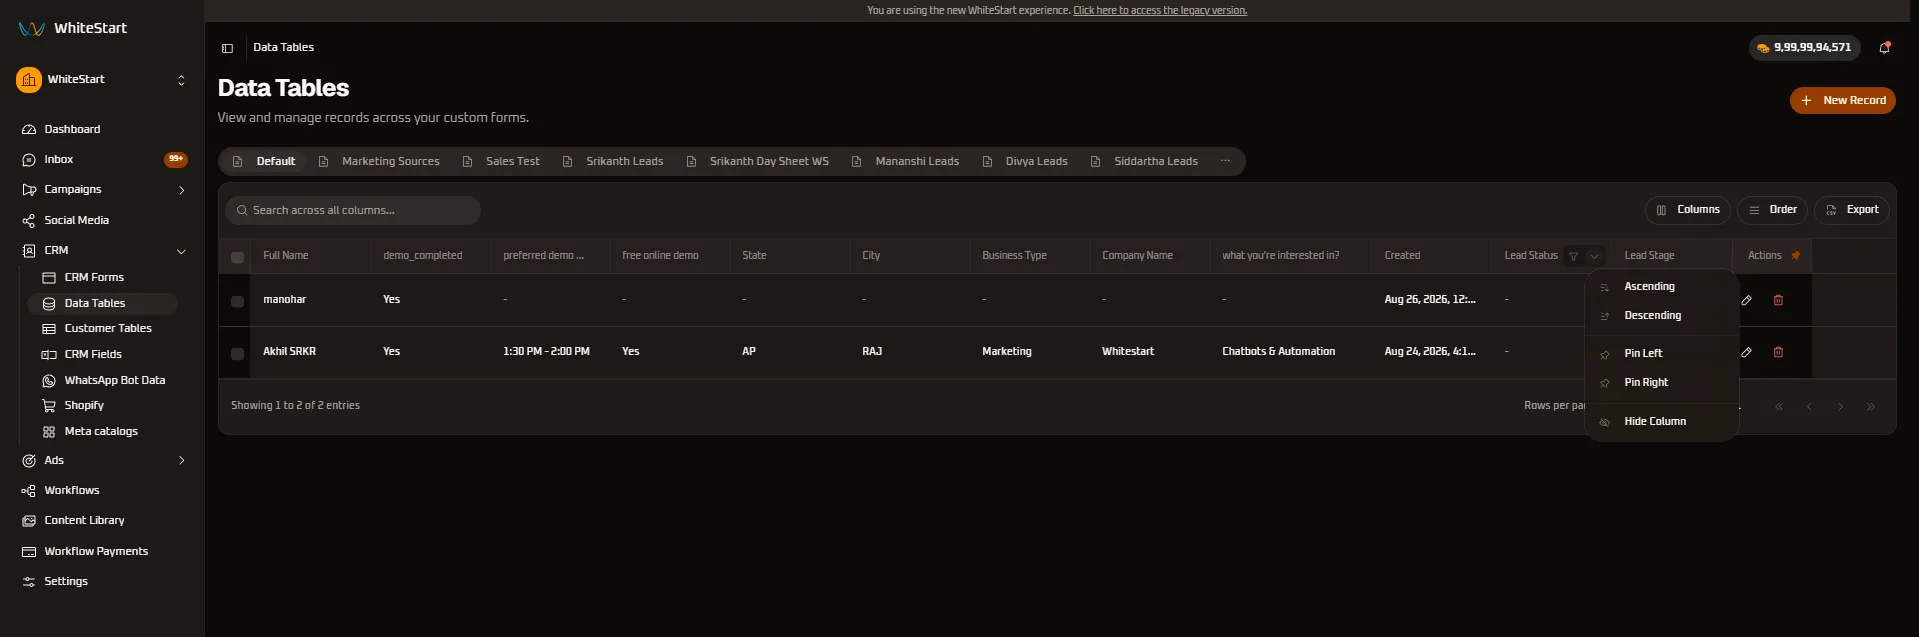The image size is (1919, 637).
Task: Switch to the Default tab
Action: pos(264,161)
